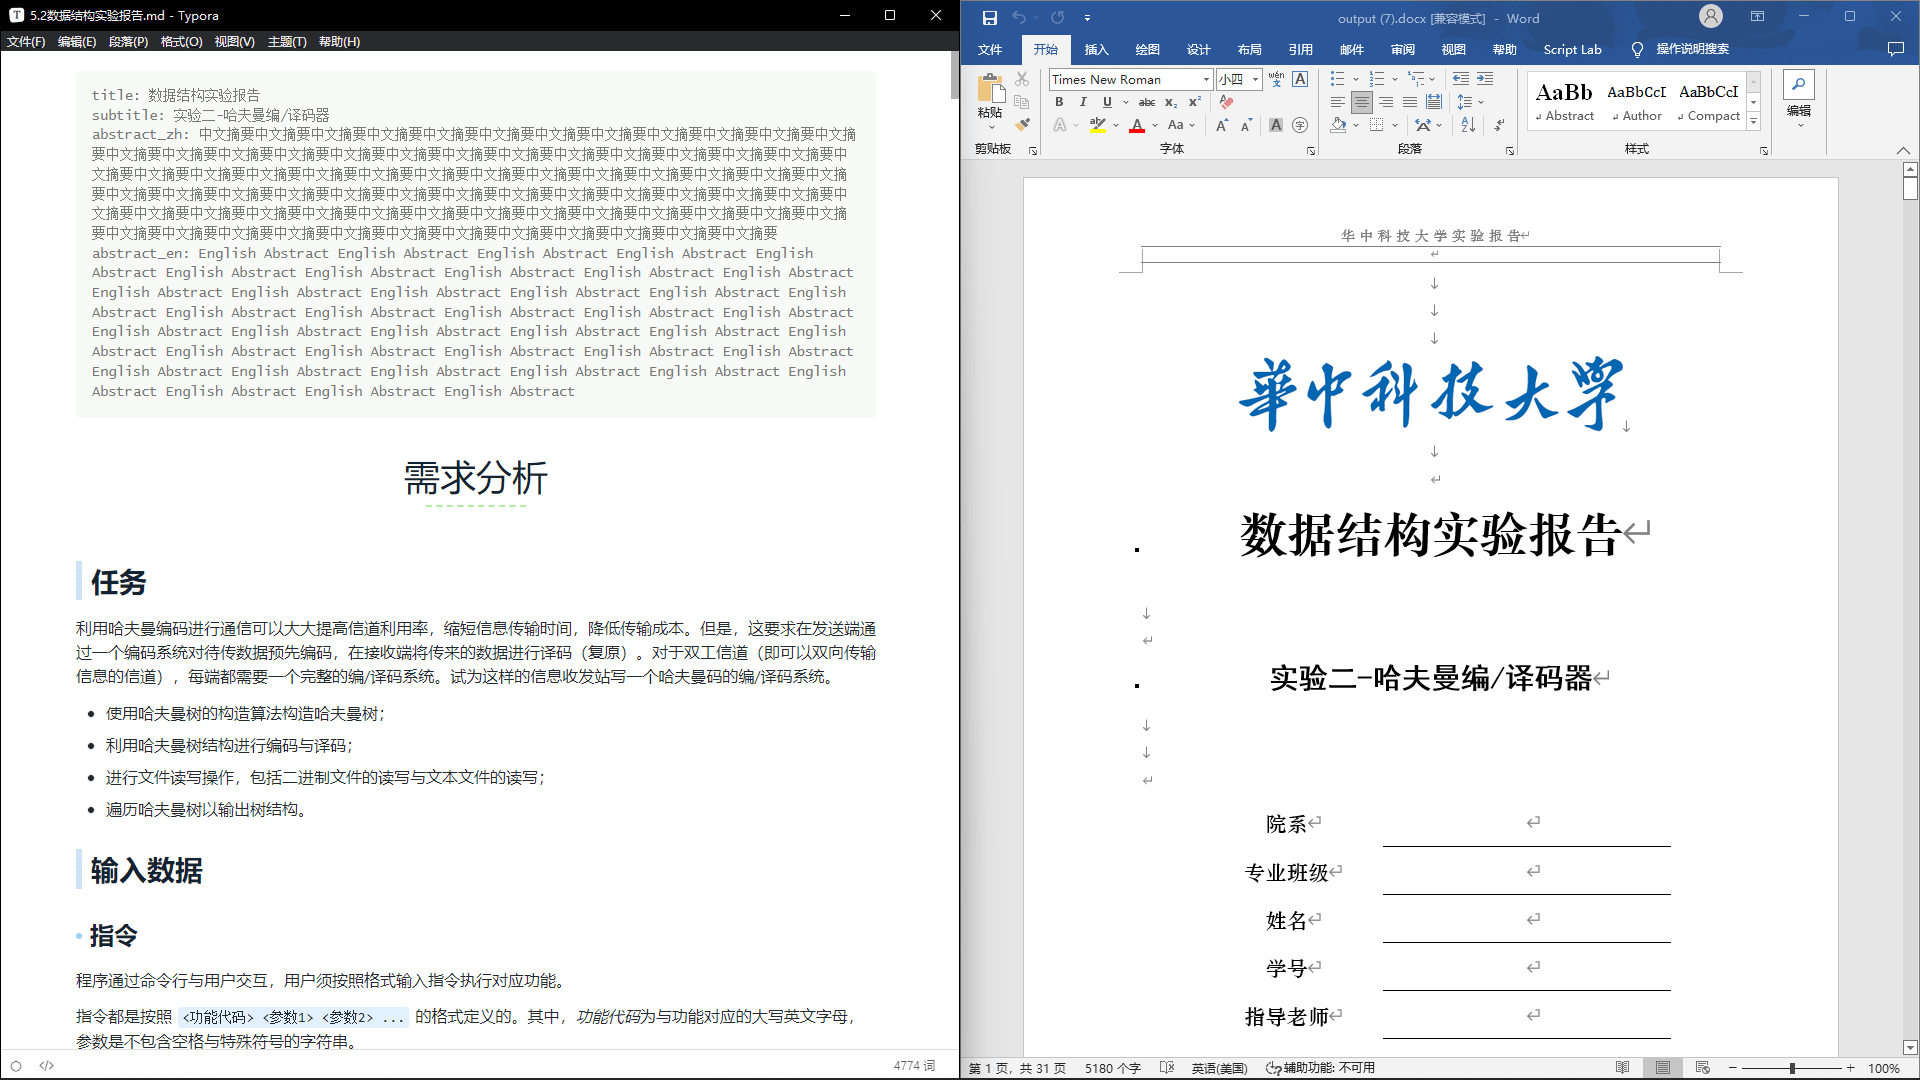Click the Sort A-Z icon
Screen dimensions: 1920x1080
[1468, 125]
